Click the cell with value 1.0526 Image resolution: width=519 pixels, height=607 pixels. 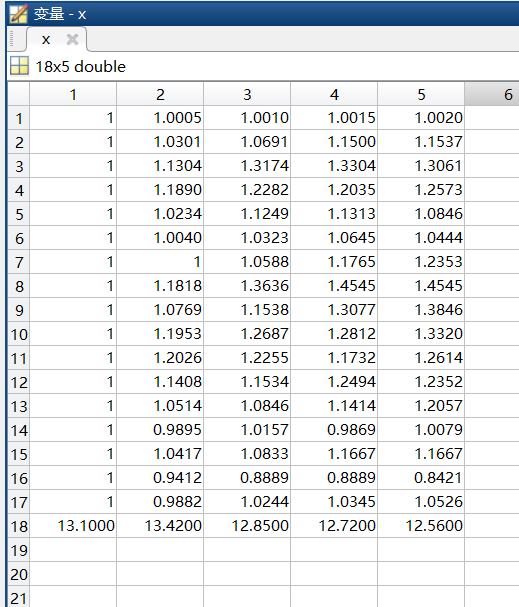click(421, 502)
